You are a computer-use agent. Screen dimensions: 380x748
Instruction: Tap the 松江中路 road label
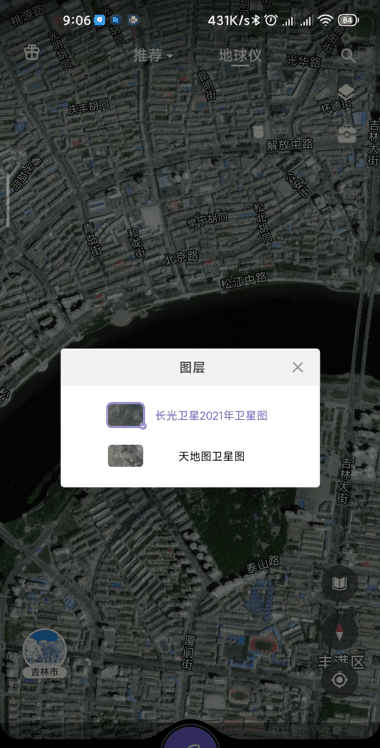coord(244,280)
